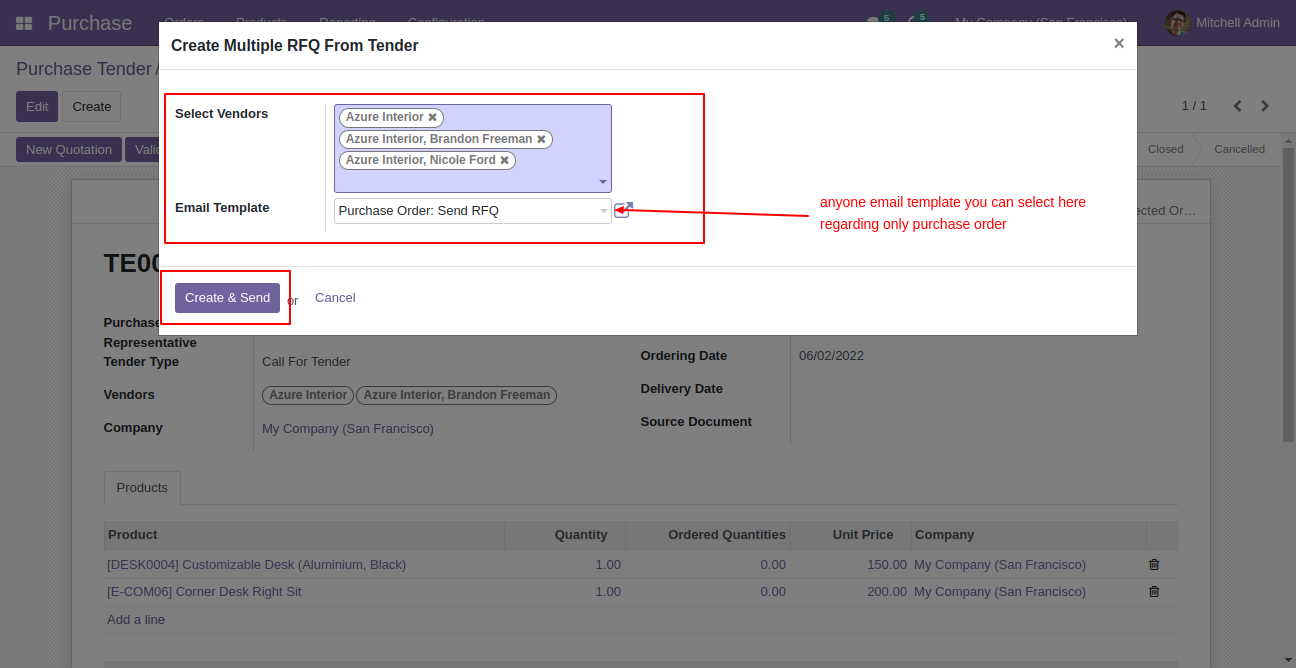Screen dimensions: 1296x668
Task: Click the ordering date 06/02/2022
Action: (831, 356)
